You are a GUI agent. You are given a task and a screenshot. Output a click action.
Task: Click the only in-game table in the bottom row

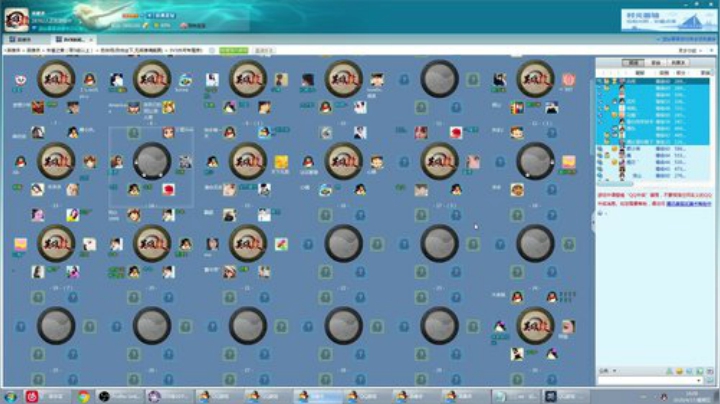tap(535, 325)
